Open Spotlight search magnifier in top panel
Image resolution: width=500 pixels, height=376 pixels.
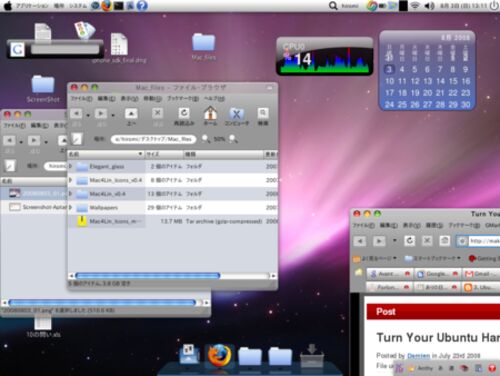(x=333, y=6)
